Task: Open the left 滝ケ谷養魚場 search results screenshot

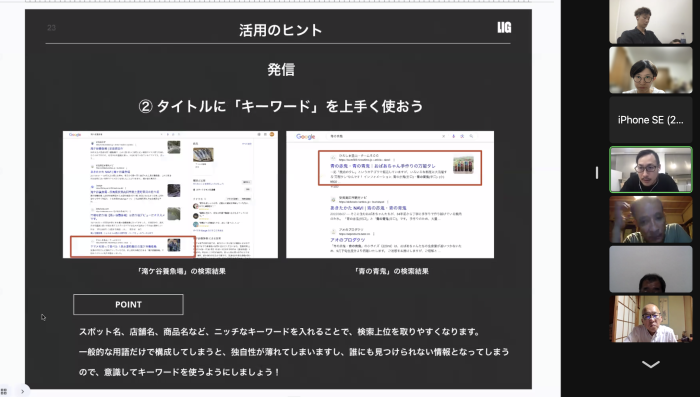Action: [x=170, y=194]
